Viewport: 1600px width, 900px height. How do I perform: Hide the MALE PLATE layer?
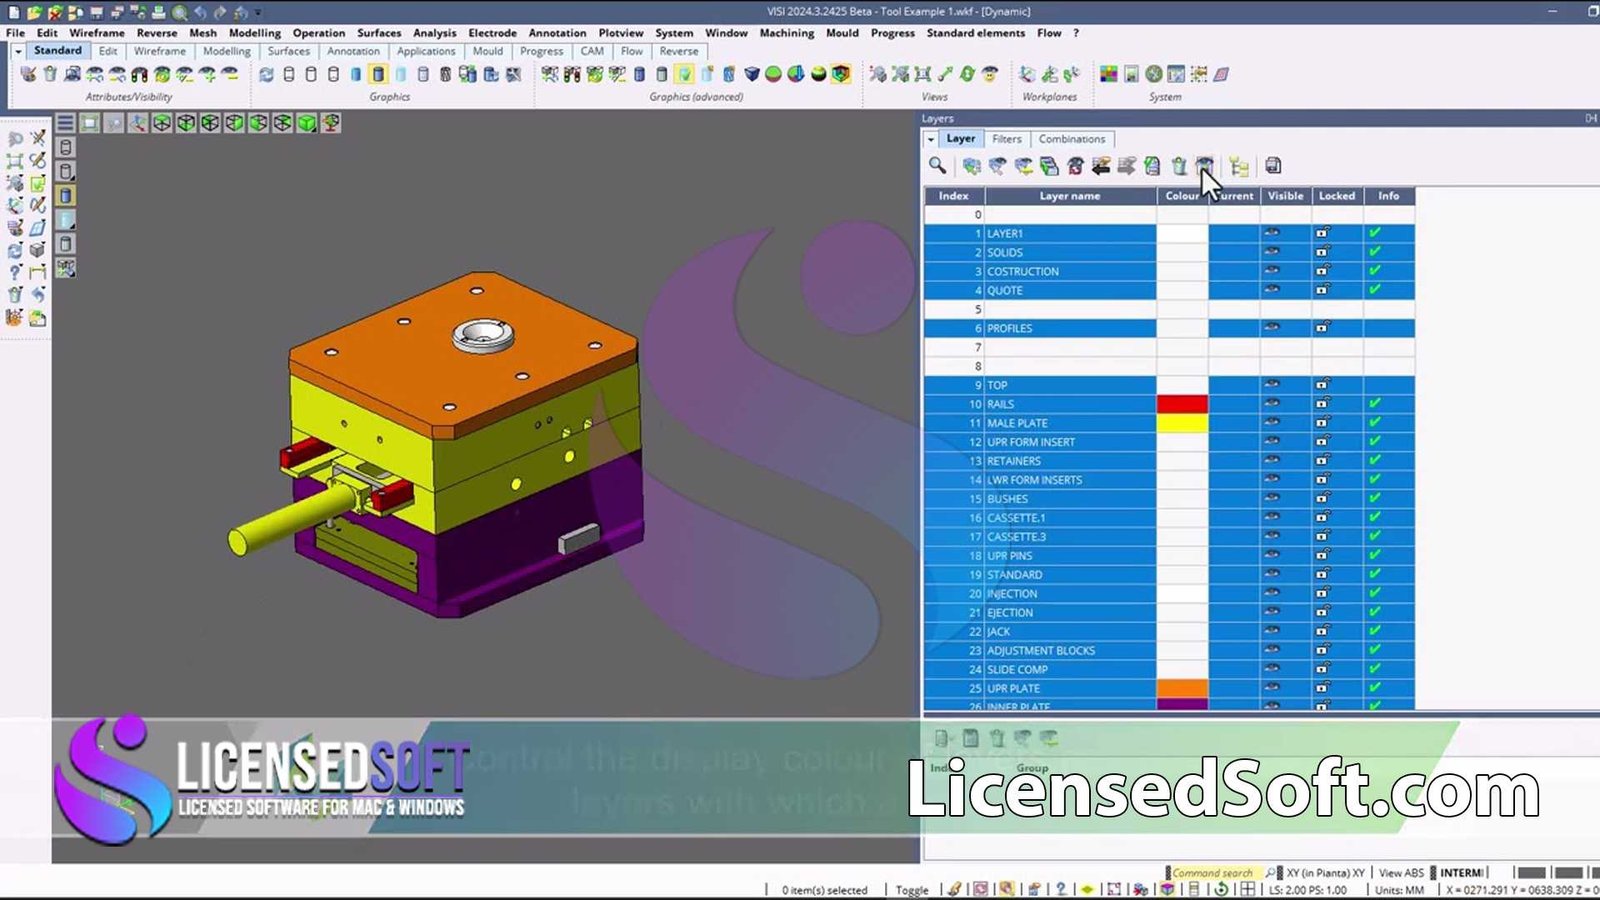pos(1272,423)
